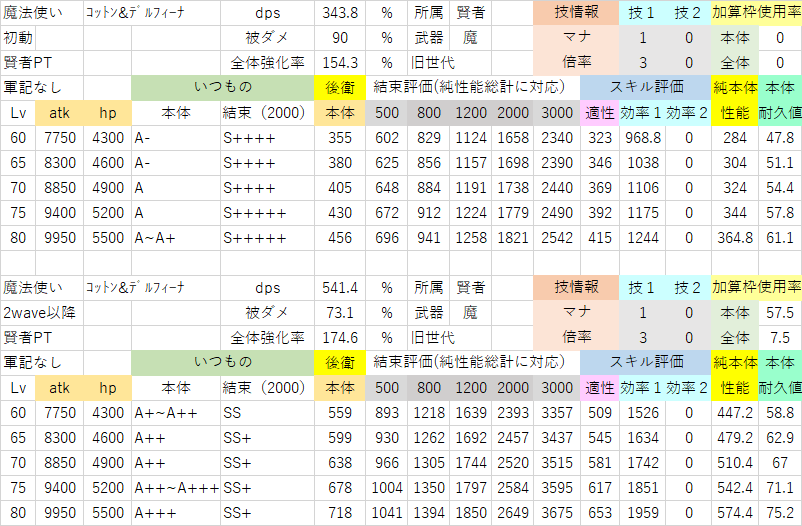Screen dimensions: 802x526
Task: Click the 1200 column value 1797
Action: pos(471,488)
